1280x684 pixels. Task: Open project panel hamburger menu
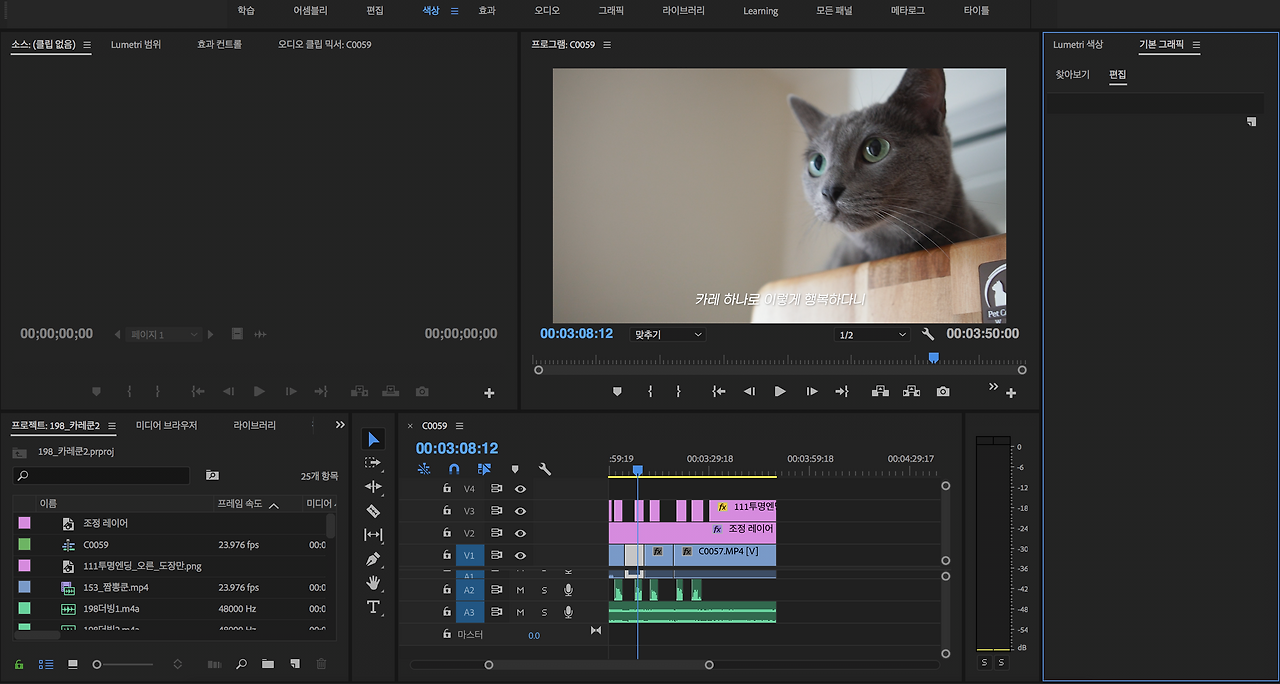(112, 425)
